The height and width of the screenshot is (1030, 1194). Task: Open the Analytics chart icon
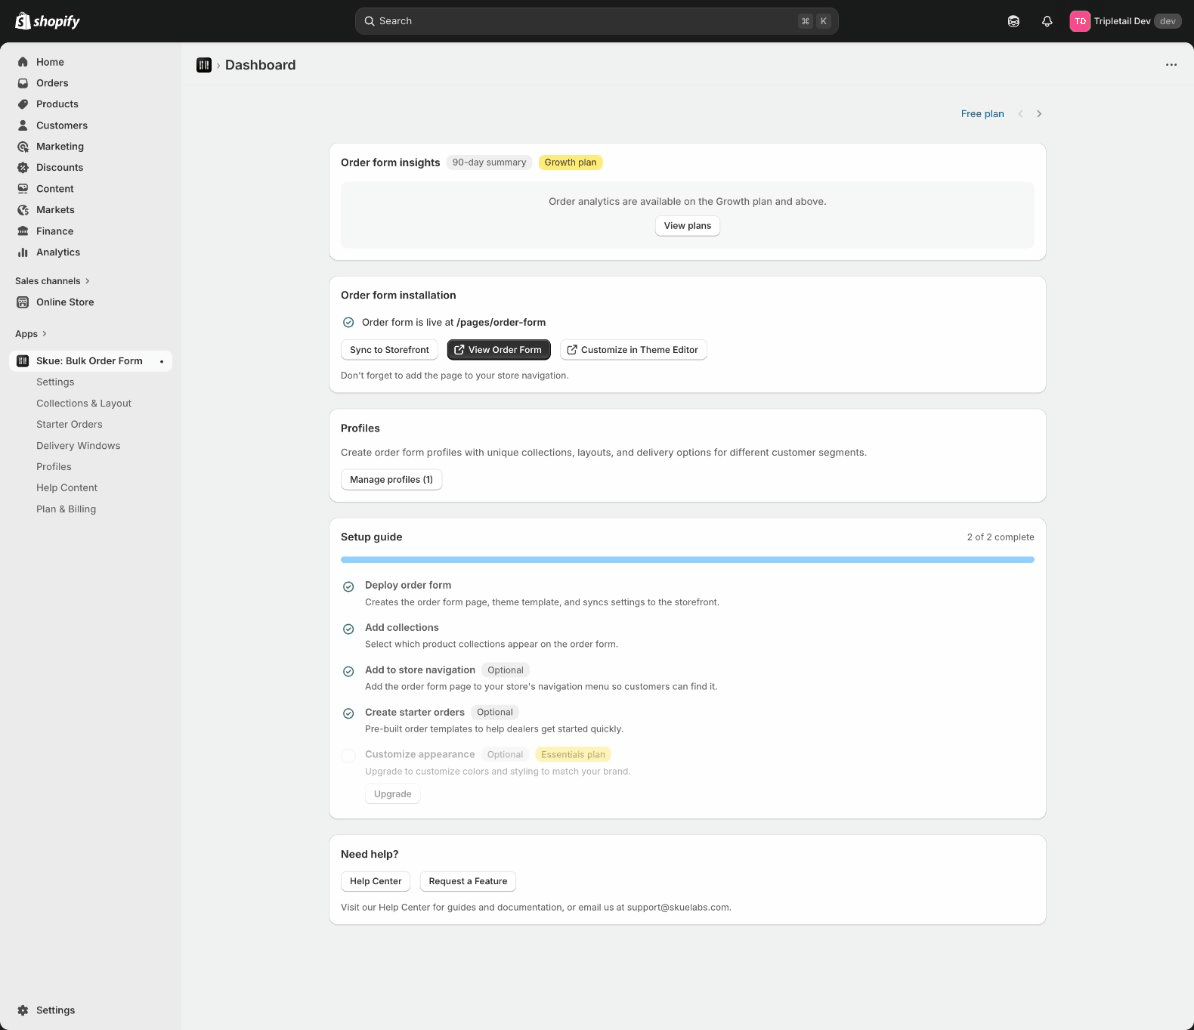click(x=22, y=252)
